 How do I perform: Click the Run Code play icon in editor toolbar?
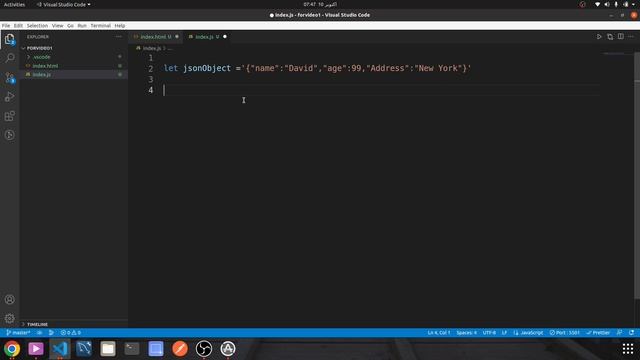599,37
